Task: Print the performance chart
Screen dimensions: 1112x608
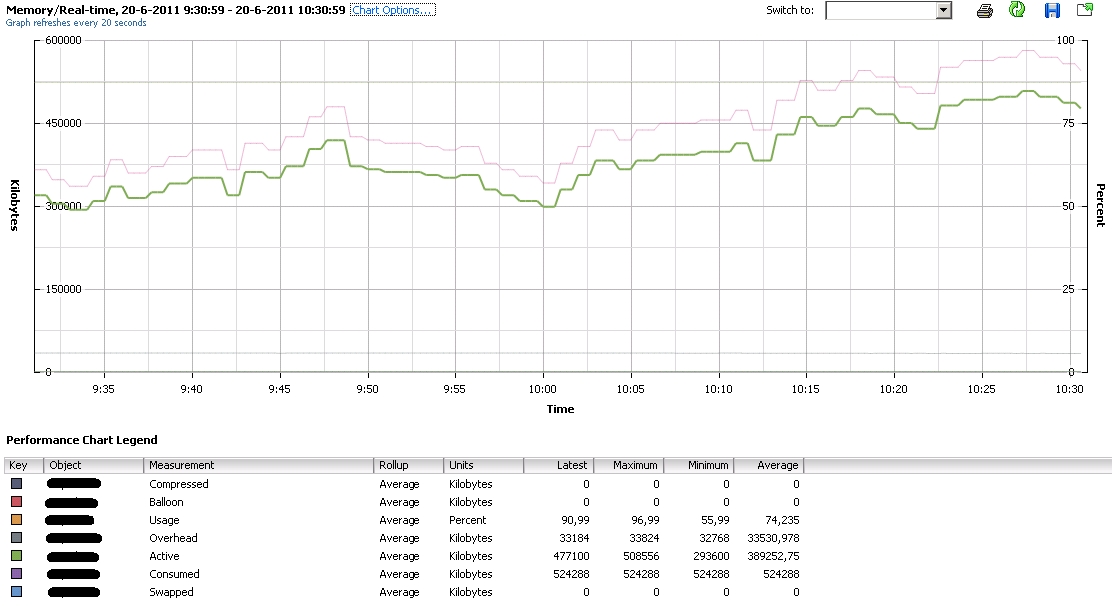Action: click(x=985, y=10)
